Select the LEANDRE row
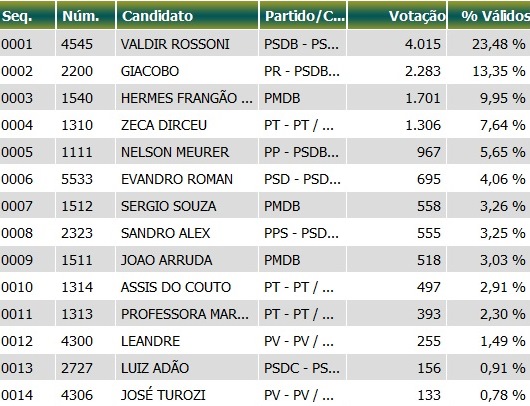Image resolution: width=530 pixels, height=406 pixels. [x=265, y=341]
